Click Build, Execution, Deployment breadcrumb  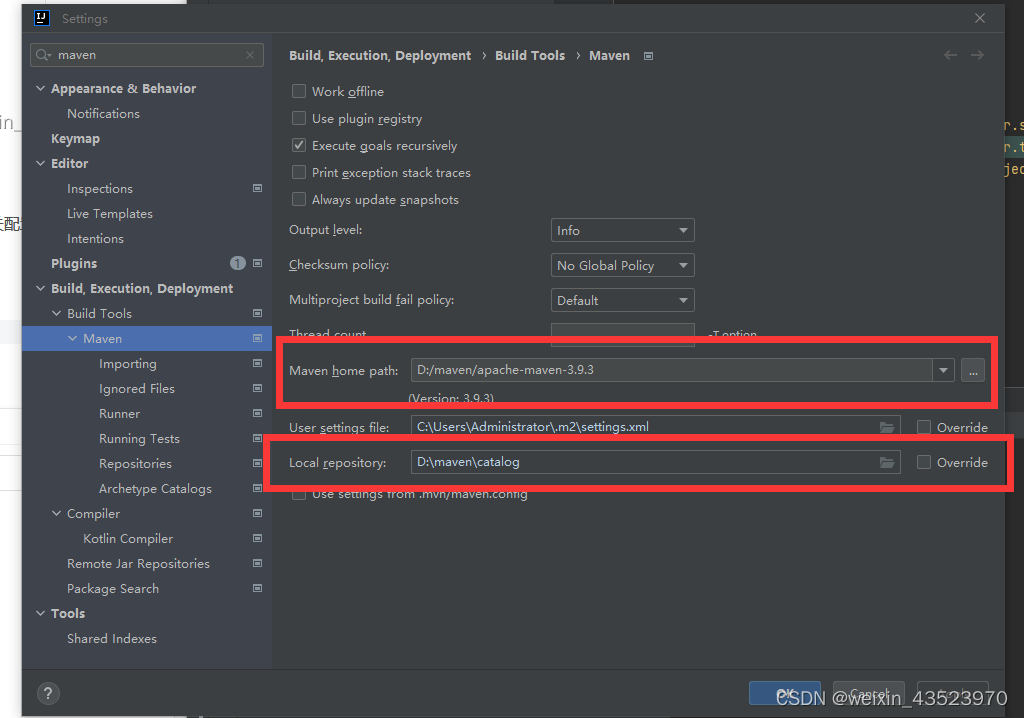pyautogui.click(x=380, y=56)
